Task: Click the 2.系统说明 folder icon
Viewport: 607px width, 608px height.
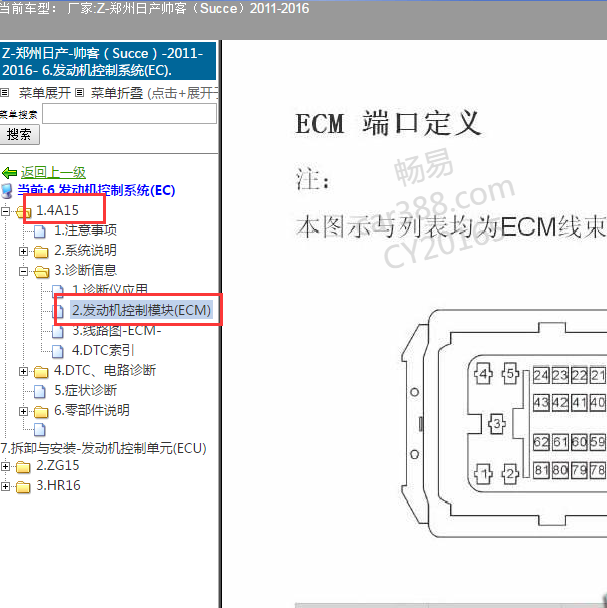Action: pyautogui.click(x=41, y=252)
